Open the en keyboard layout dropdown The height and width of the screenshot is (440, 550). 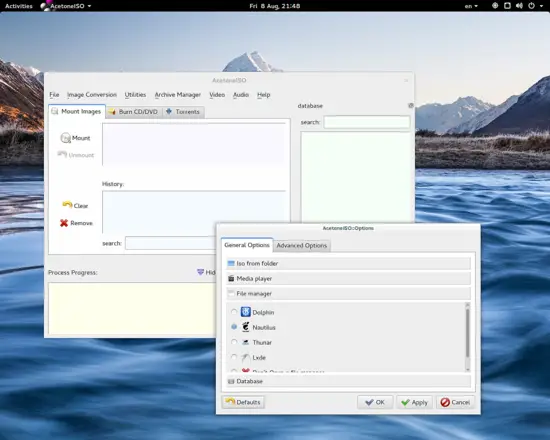click(x=471, y=6)
